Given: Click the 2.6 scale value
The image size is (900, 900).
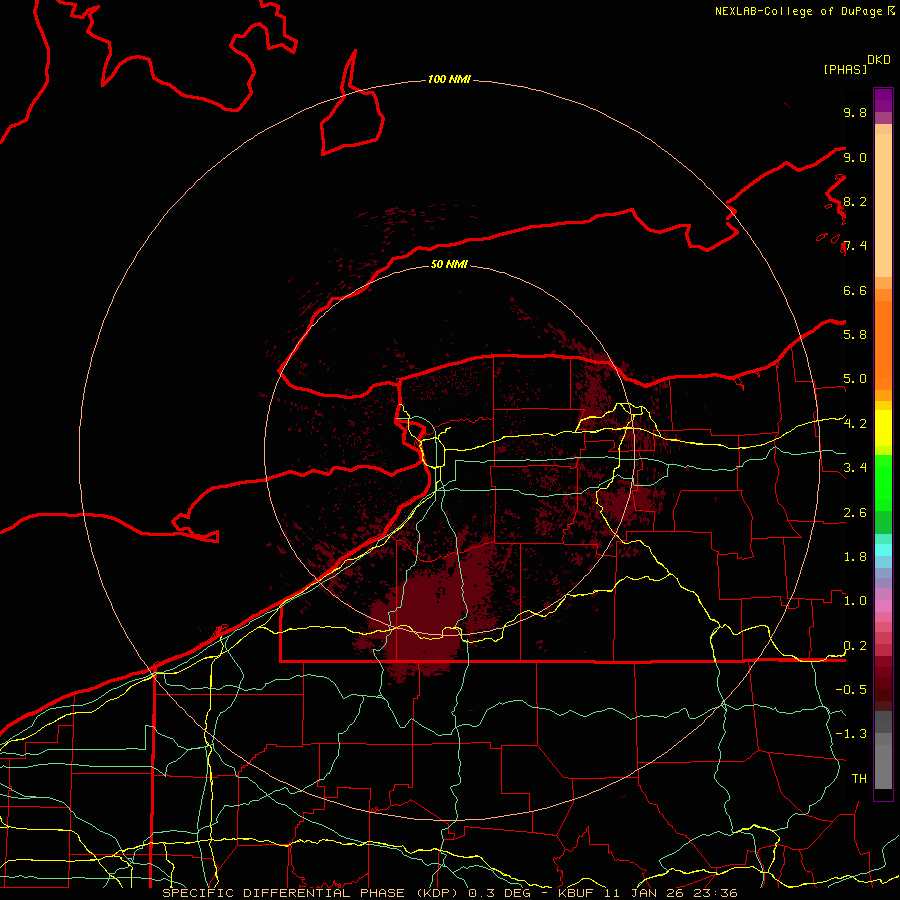Looking at the screenshot, I should pyautogui.click(x=855, y=513).
